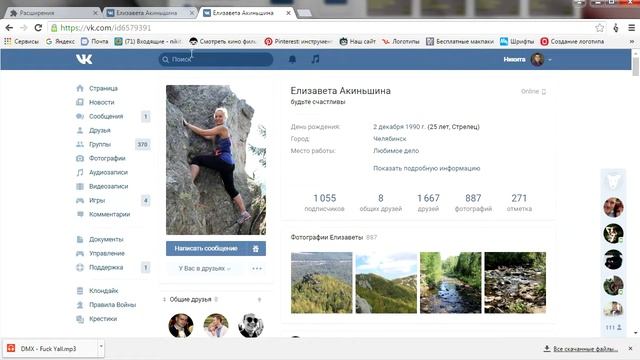
Task: Open the three-dots actions menu under photo
Action: (257, 268)
